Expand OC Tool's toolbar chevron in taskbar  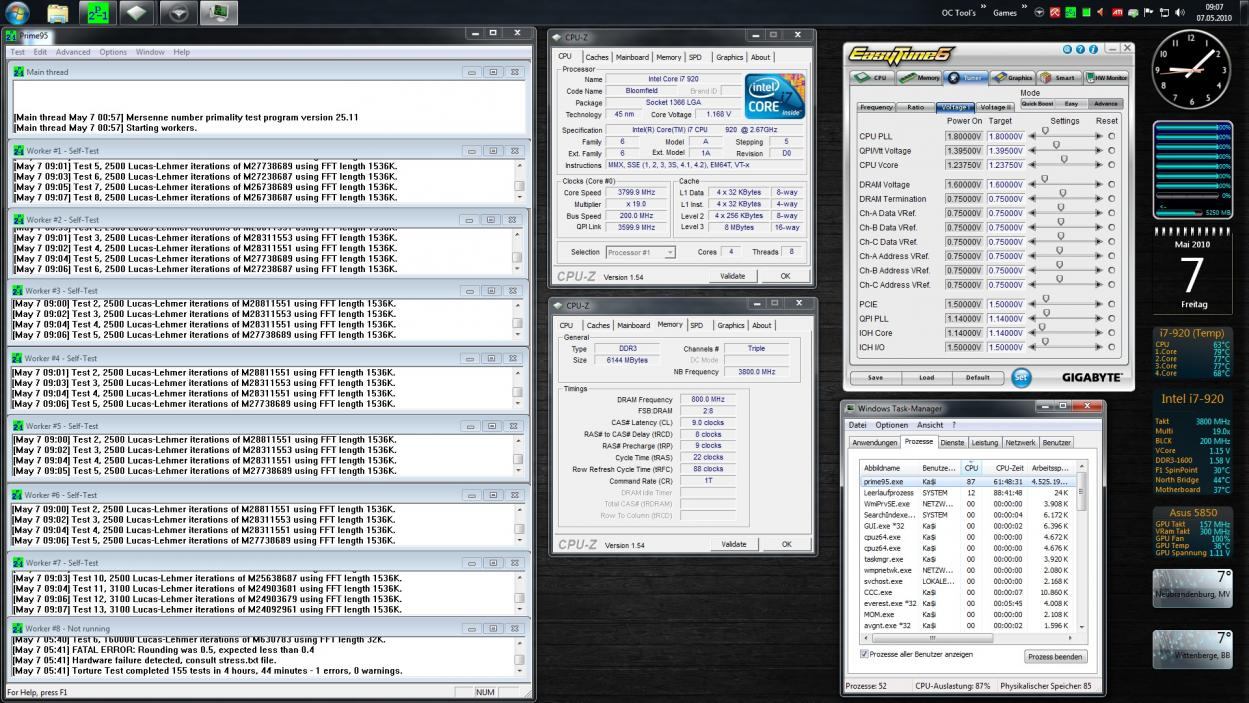[x=982, y=8]
